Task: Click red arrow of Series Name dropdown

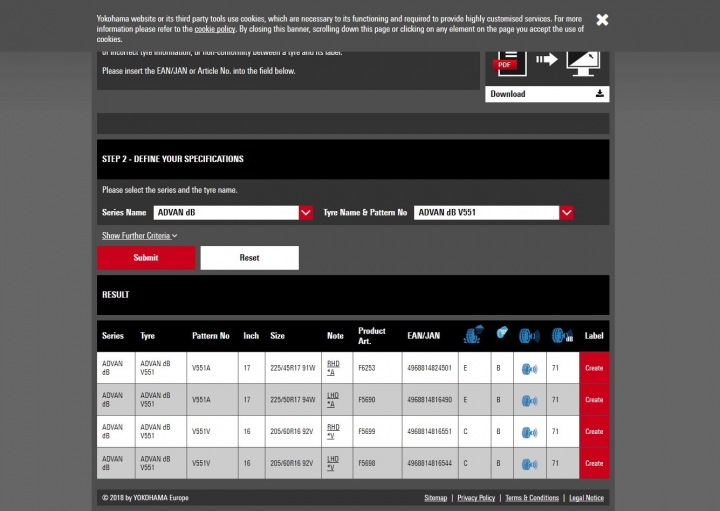Action: click(306, 213)
